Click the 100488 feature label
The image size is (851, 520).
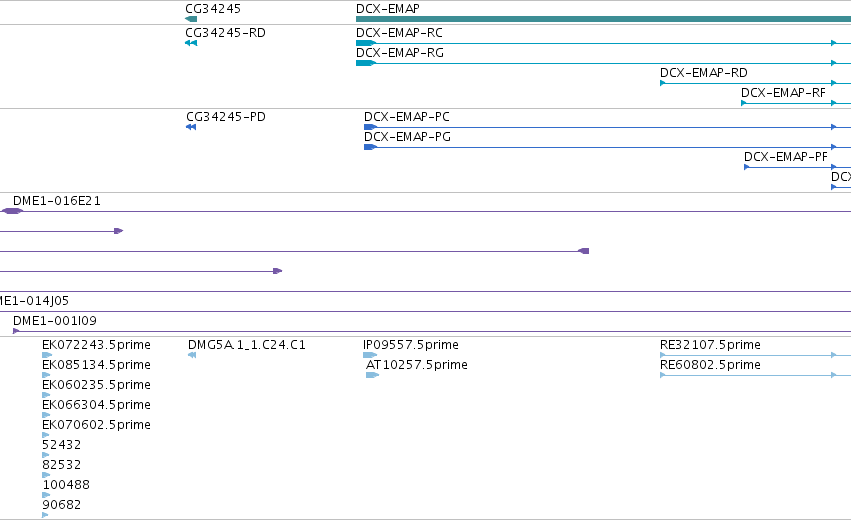(x=66, y=485)
